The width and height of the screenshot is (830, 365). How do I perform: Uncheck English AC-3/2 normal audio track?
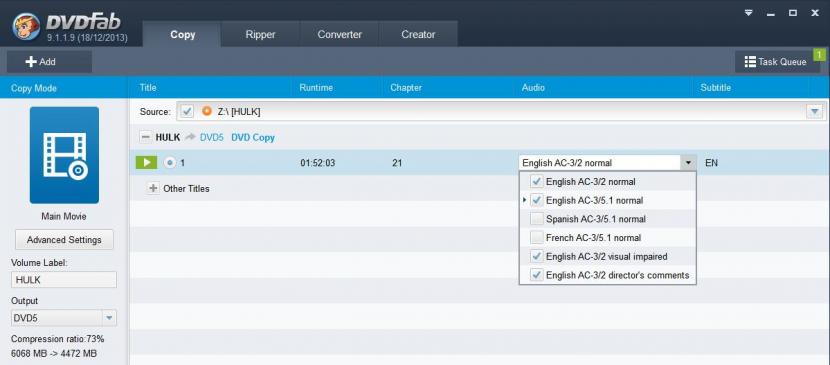537,181
